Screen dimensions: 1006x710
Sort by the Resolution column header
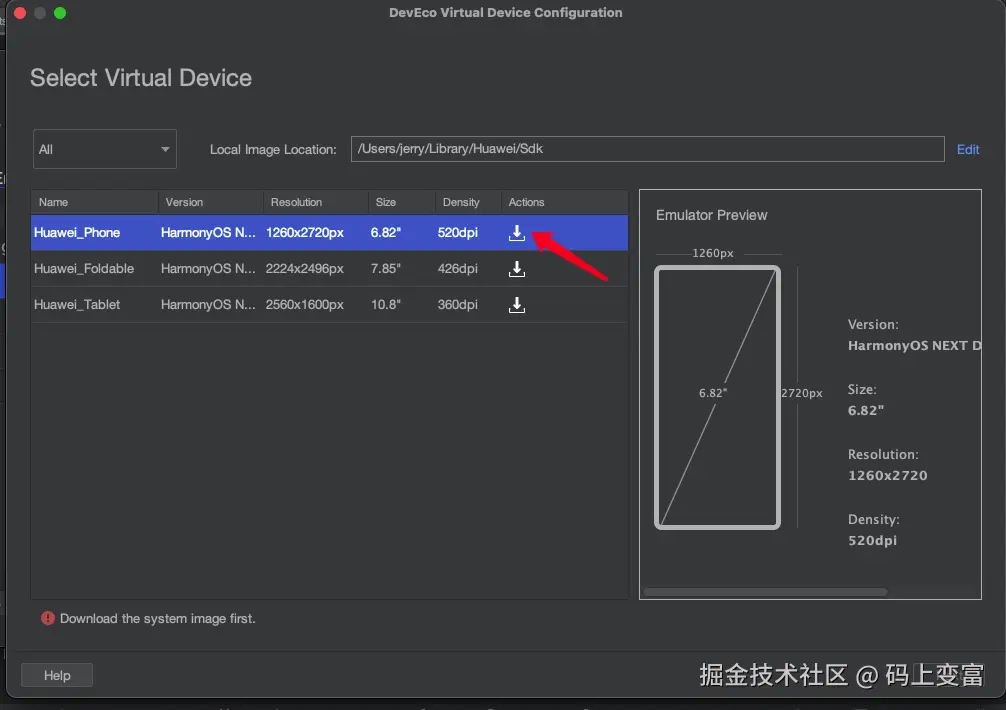click(x=316, y=202)
